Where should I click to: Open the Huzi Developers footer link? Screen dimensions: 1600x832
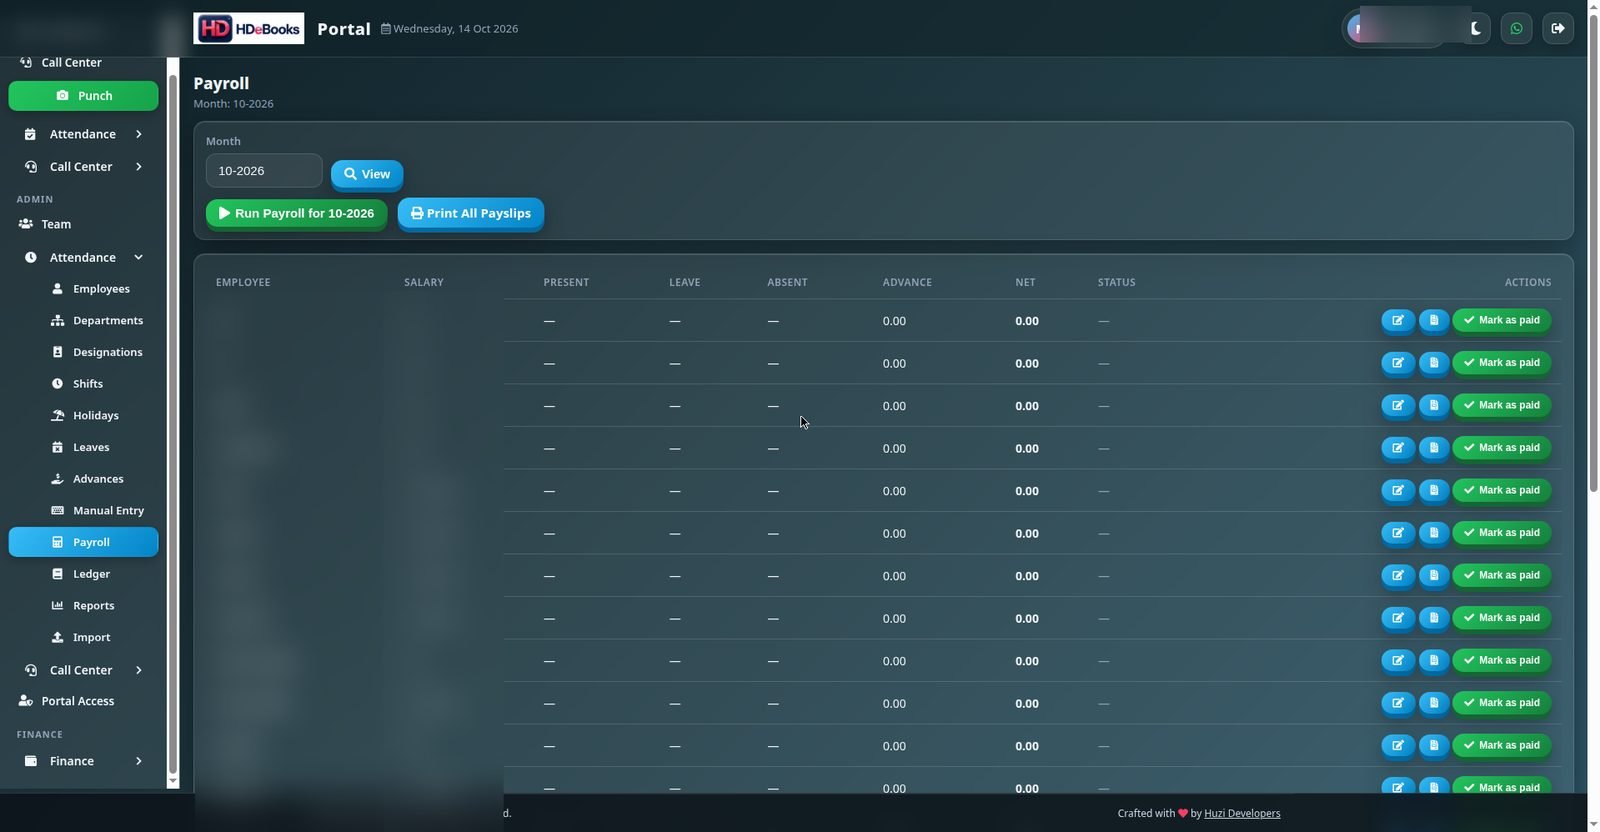1242,813
